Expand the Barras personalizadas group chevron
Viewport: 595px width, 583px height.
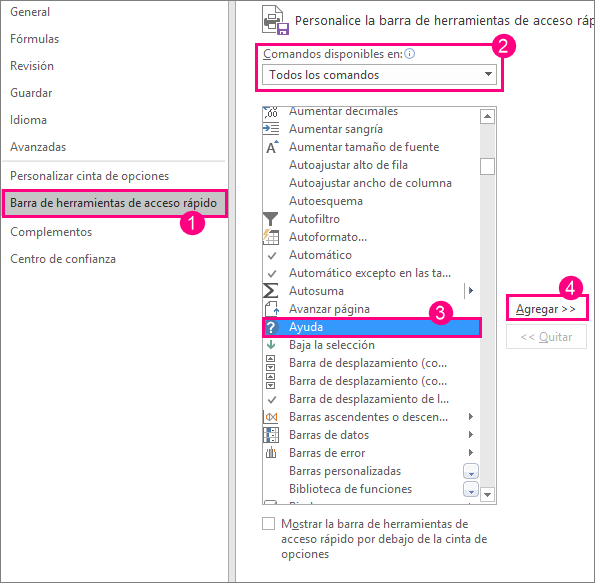[x=471, y=471]
